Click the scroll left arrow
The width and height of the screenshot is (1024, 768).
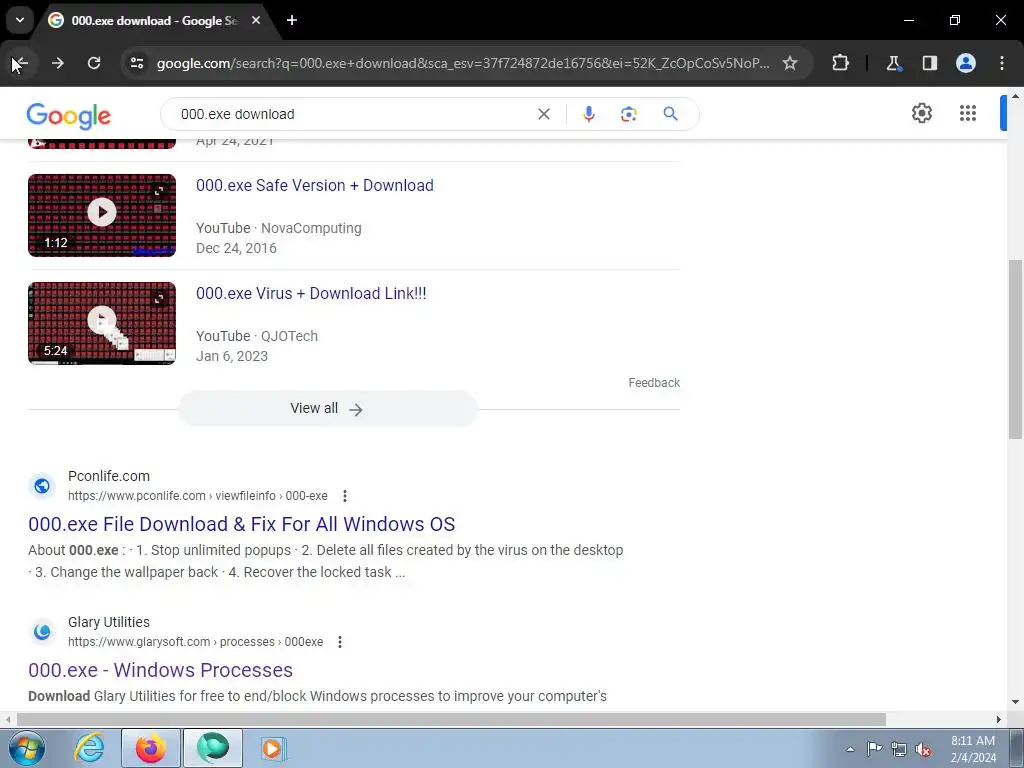point(7,720)
